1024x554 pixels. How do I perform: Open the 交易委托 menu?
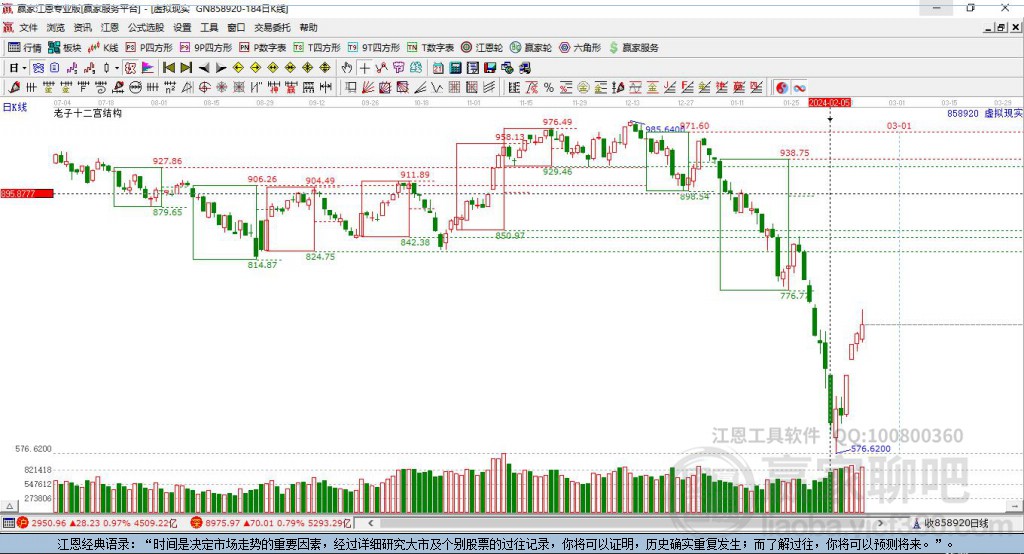click(x=272, y=27)
